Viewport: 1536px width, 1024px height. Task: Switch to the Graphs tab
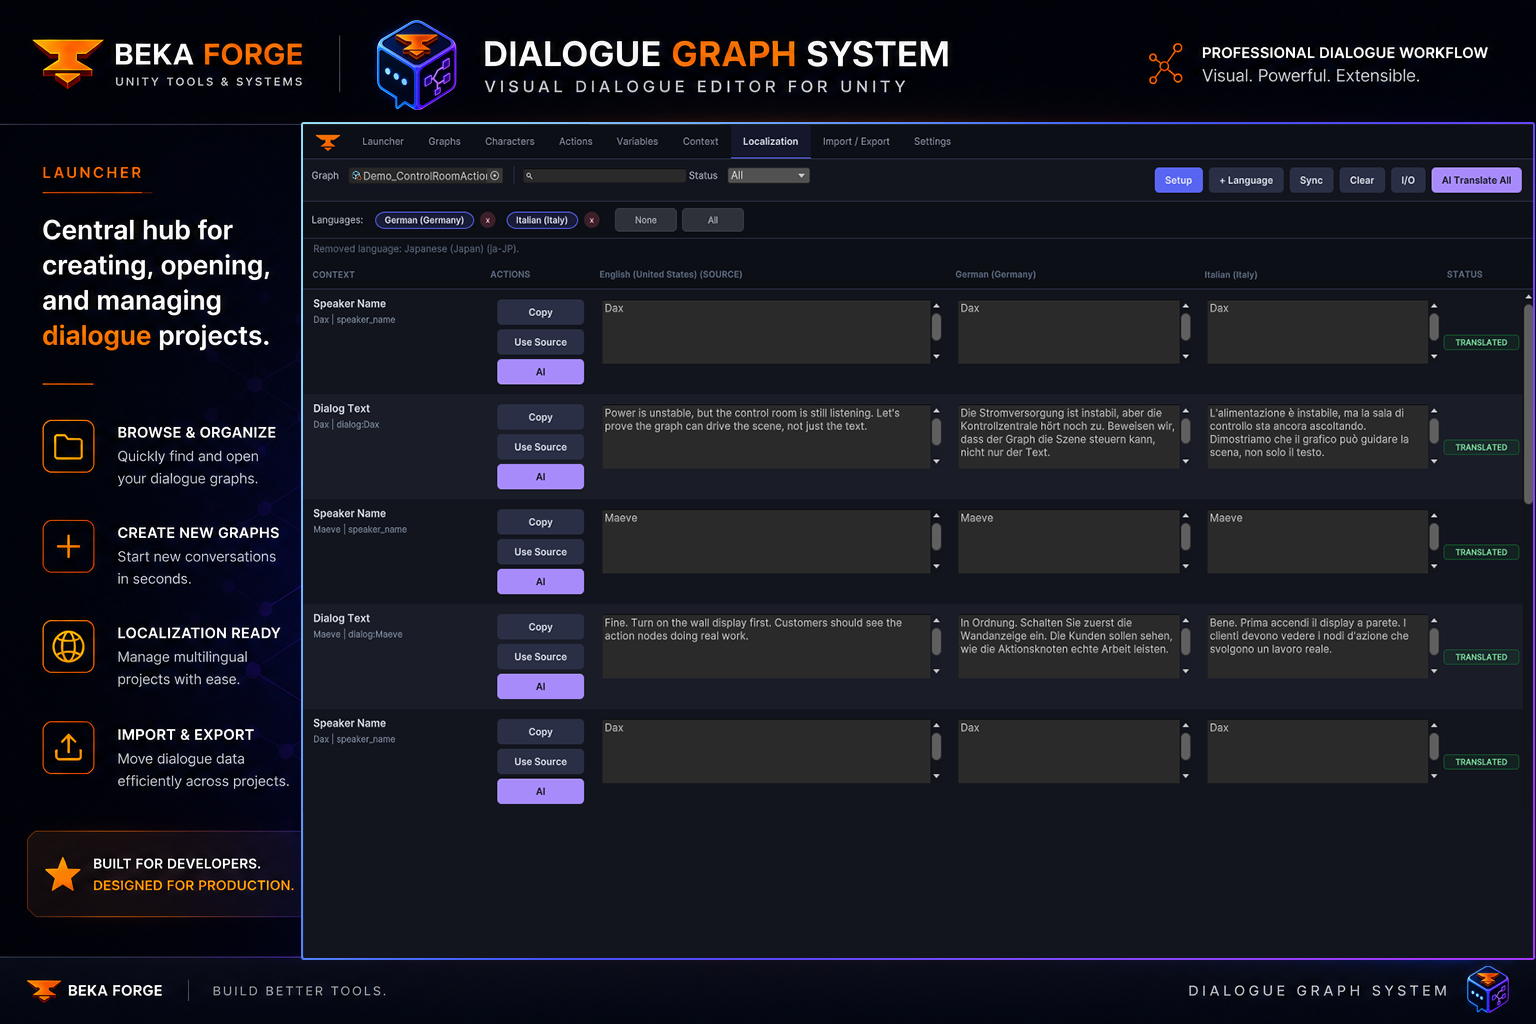445,142
